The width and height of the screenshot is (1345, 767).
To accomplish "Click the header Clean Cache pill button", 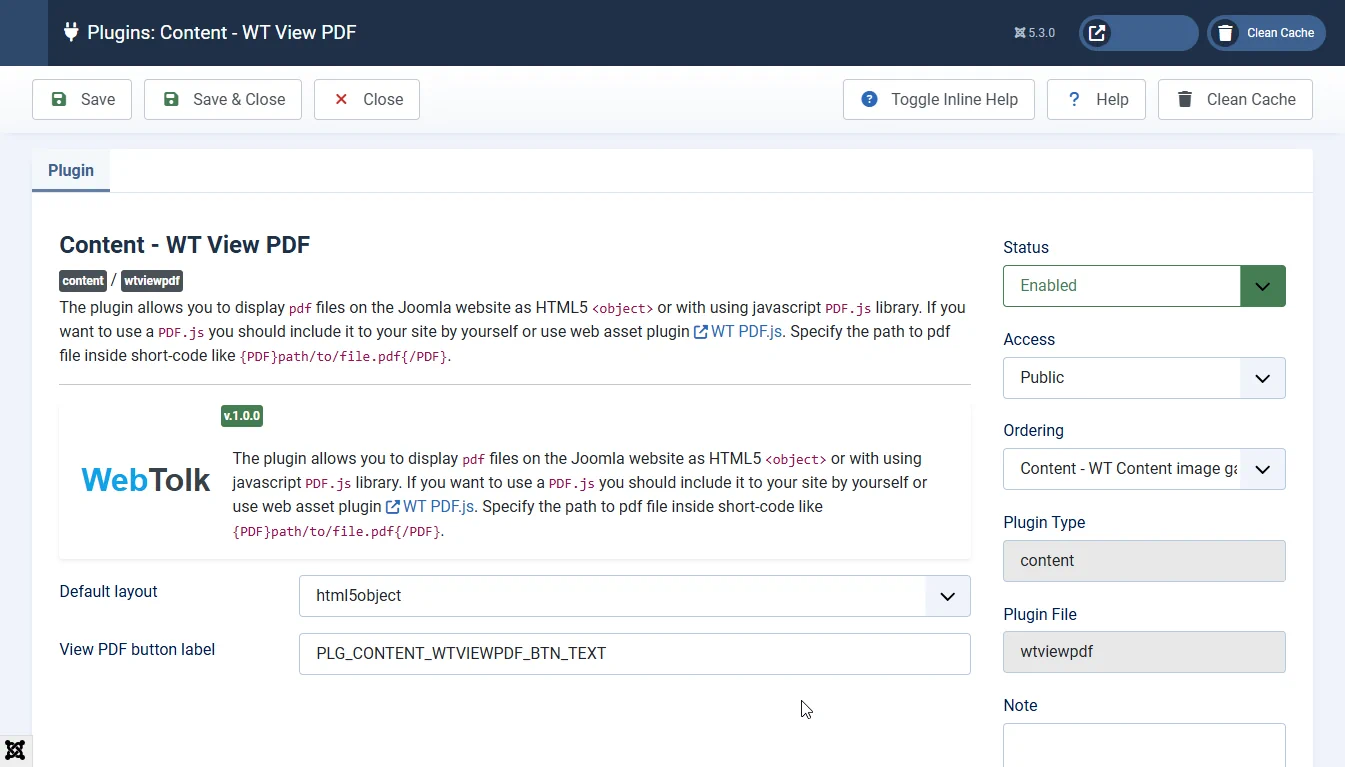I will click(1266, 33).
